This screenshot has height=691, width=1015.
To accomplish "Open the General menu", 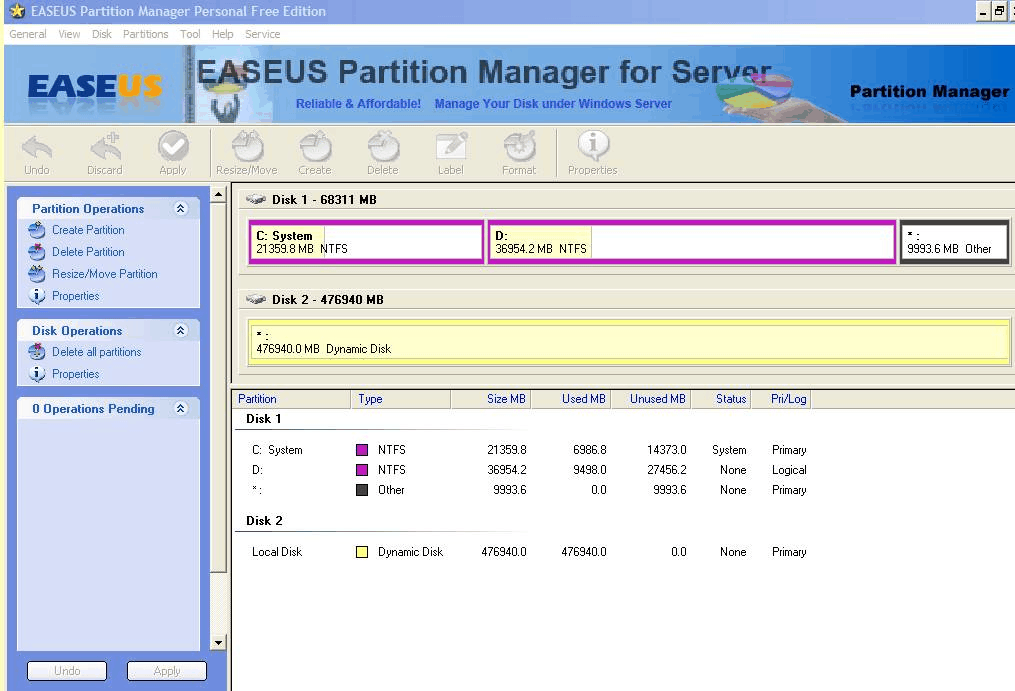I will point(28,34).
